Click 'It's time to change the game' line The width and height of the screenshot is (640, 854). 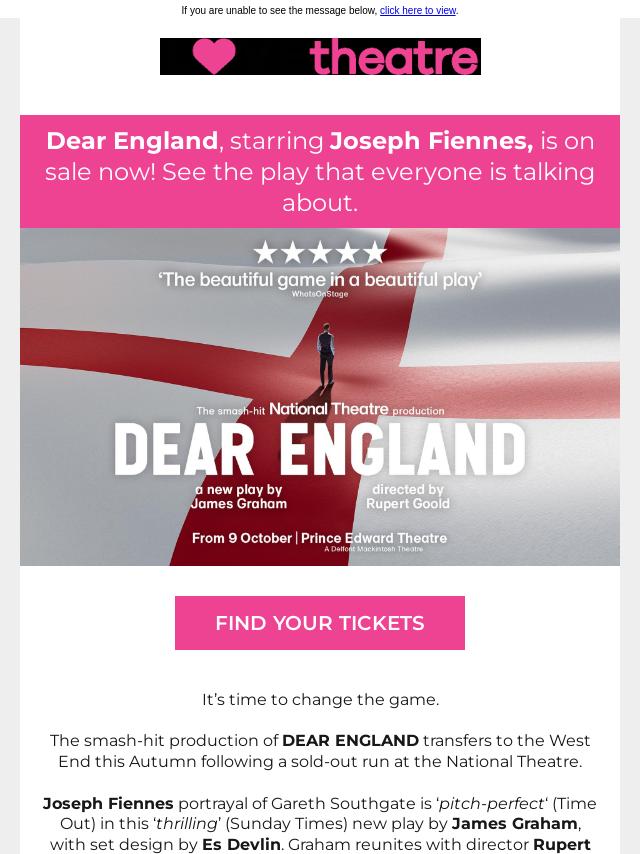click(x=320, y=699)
